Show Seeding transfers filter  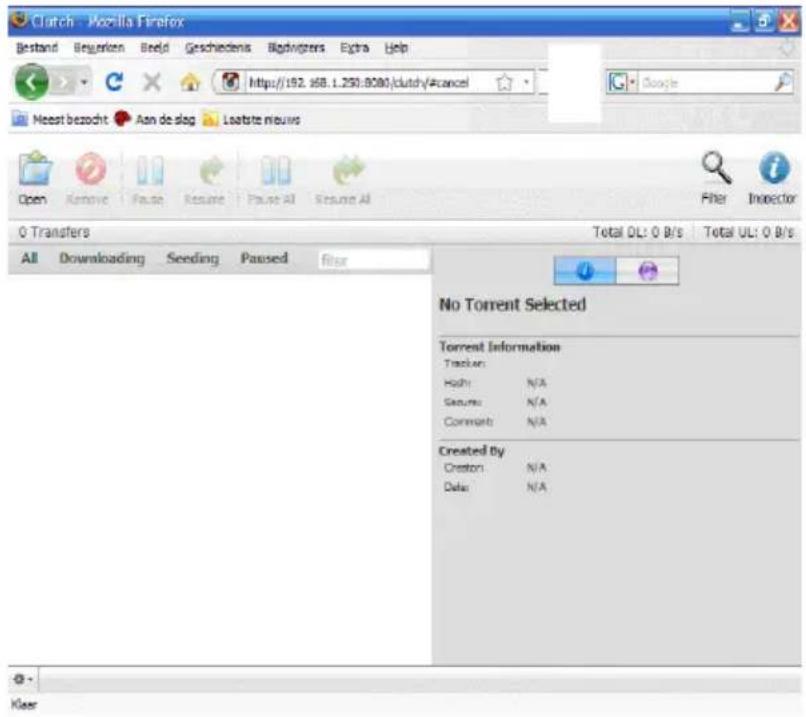click(193, 258)
